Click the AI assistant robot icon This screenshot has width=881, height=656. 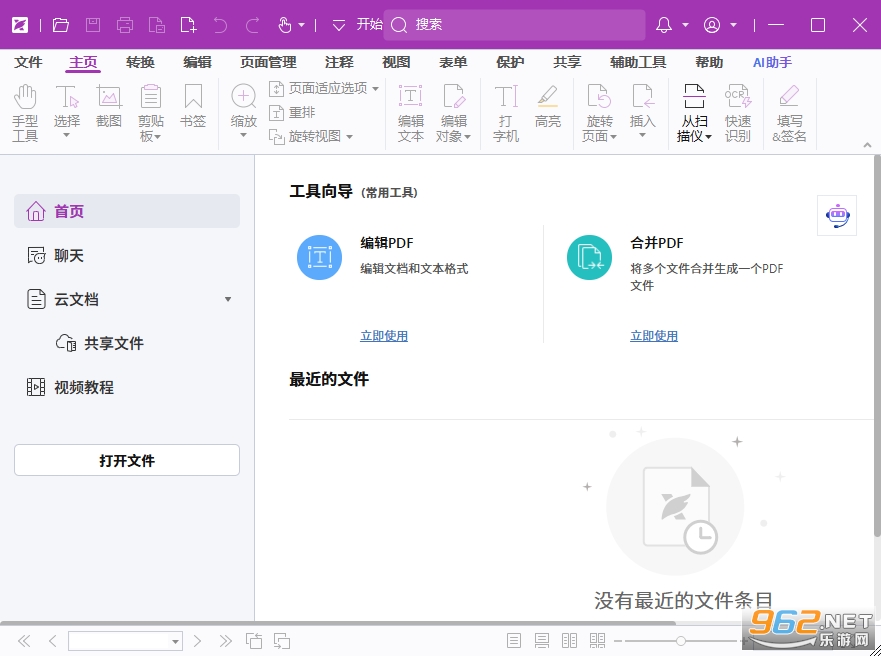point(837,215)
